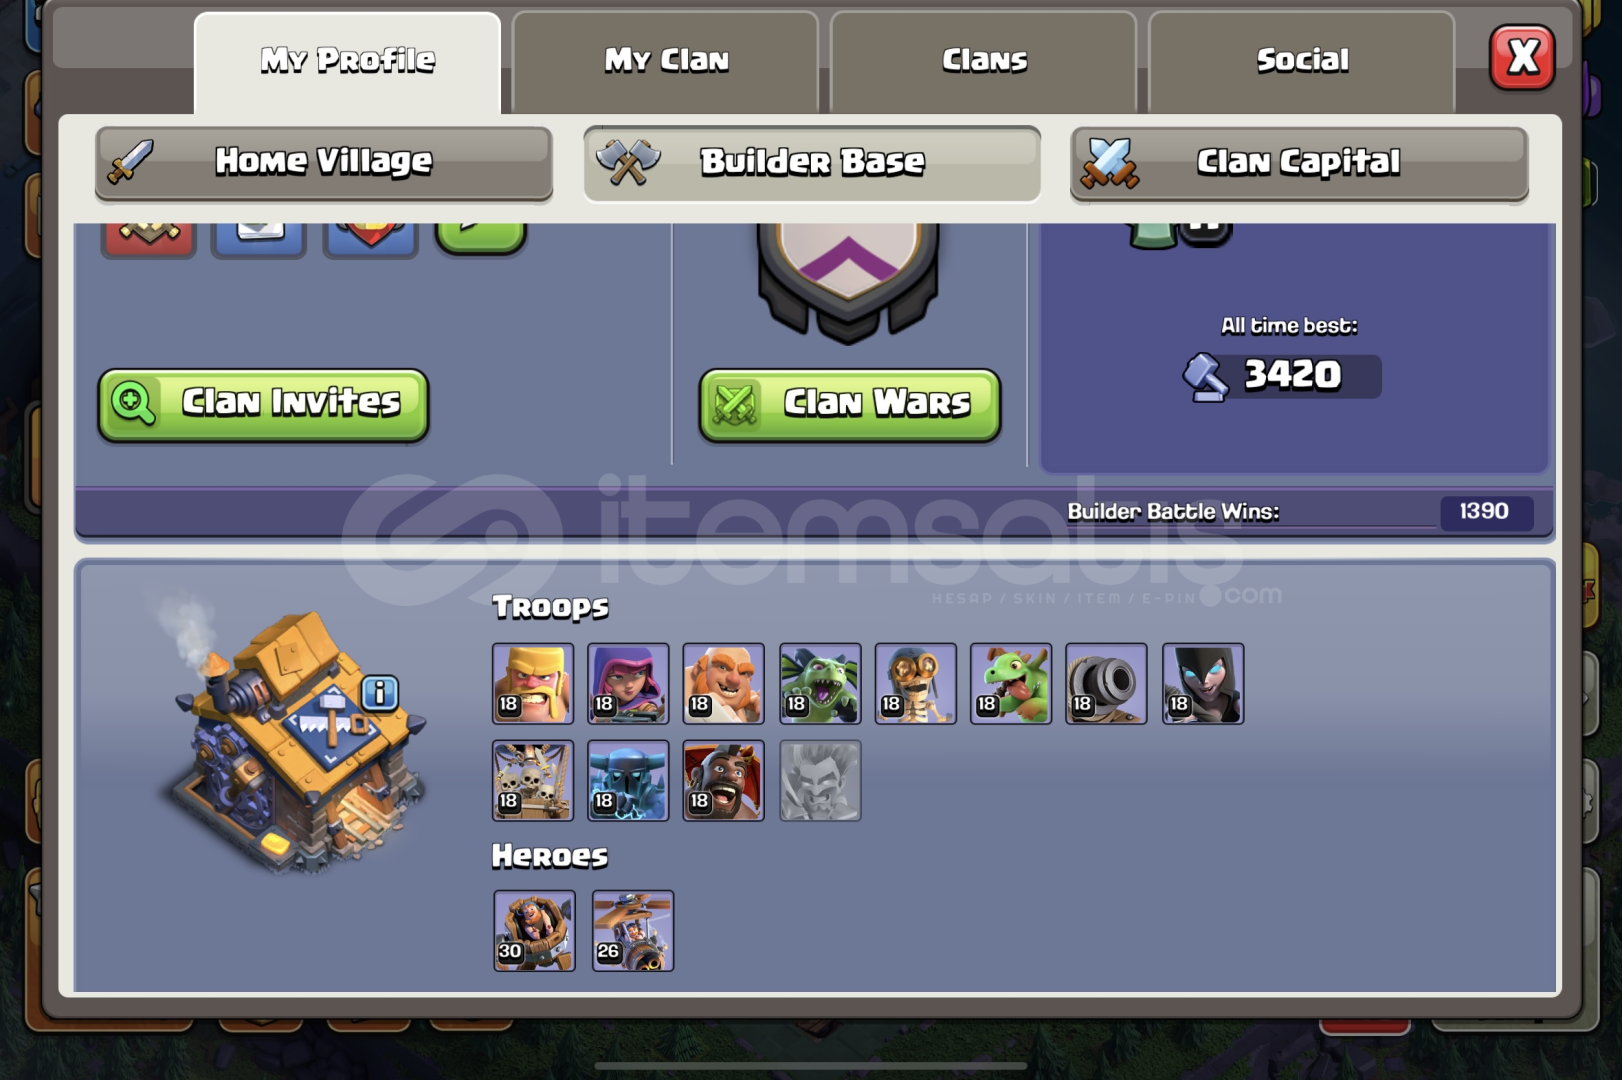Select the Night Witch troop icon

tap(1203, 683)
